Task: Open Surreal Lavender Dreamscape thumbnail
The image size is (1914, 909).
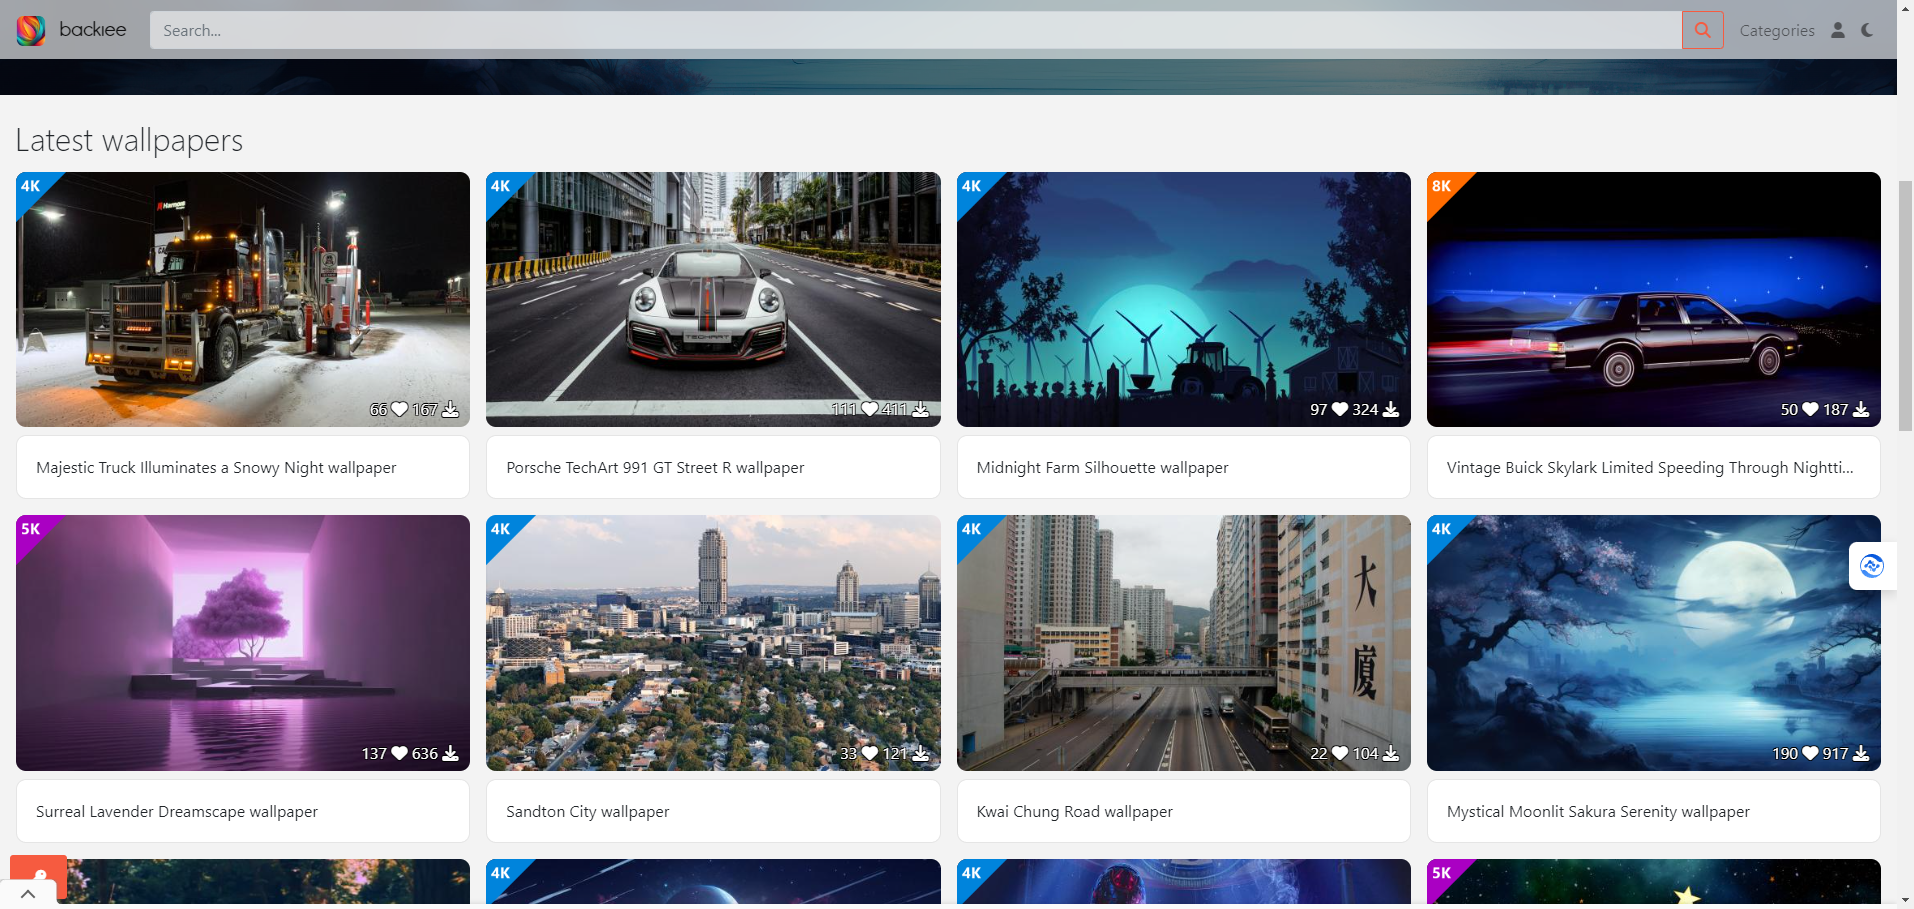Action: (x=243, y=643)
